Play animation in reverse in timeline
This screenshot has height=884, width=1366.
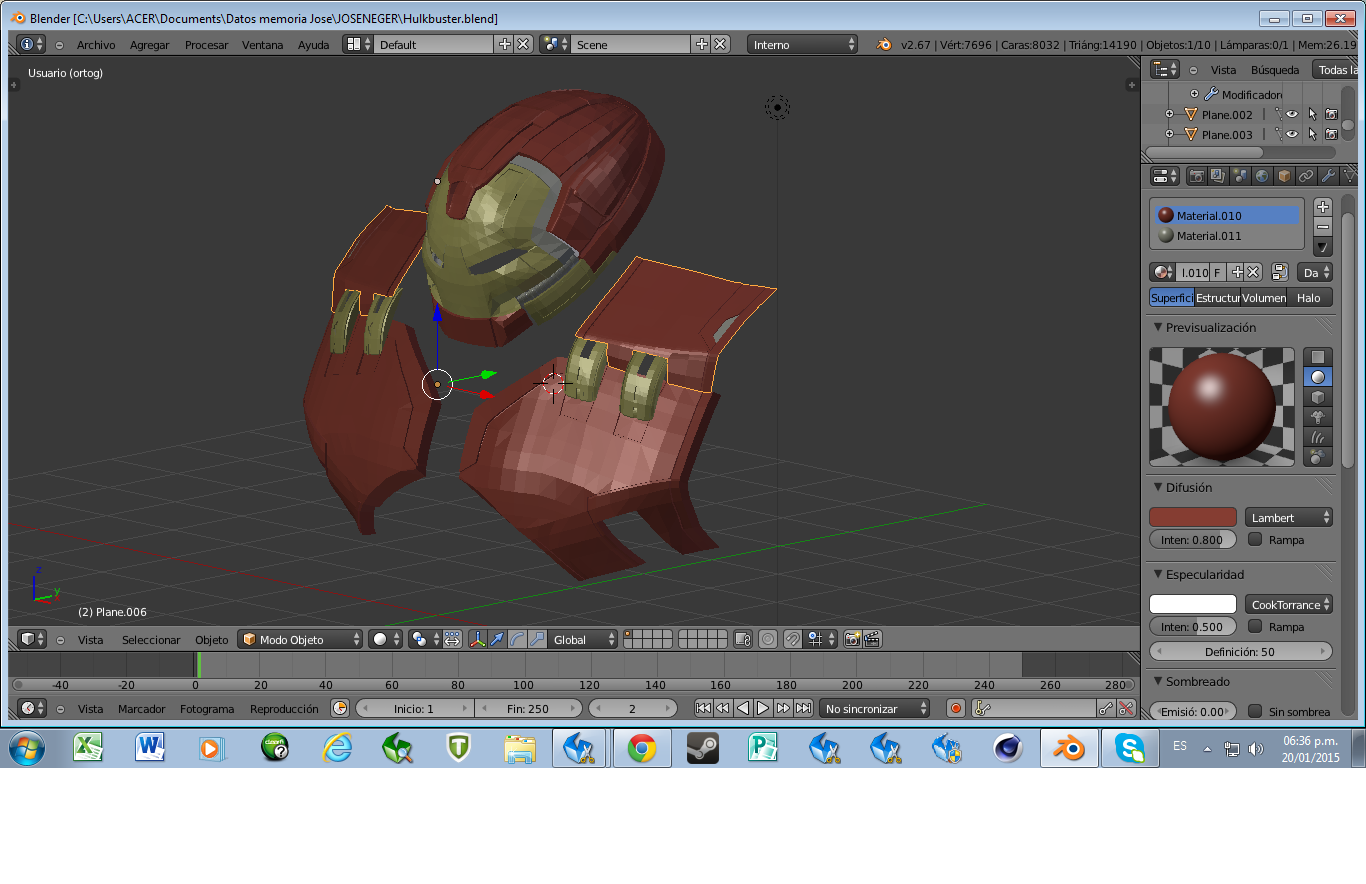click(743, 708)
